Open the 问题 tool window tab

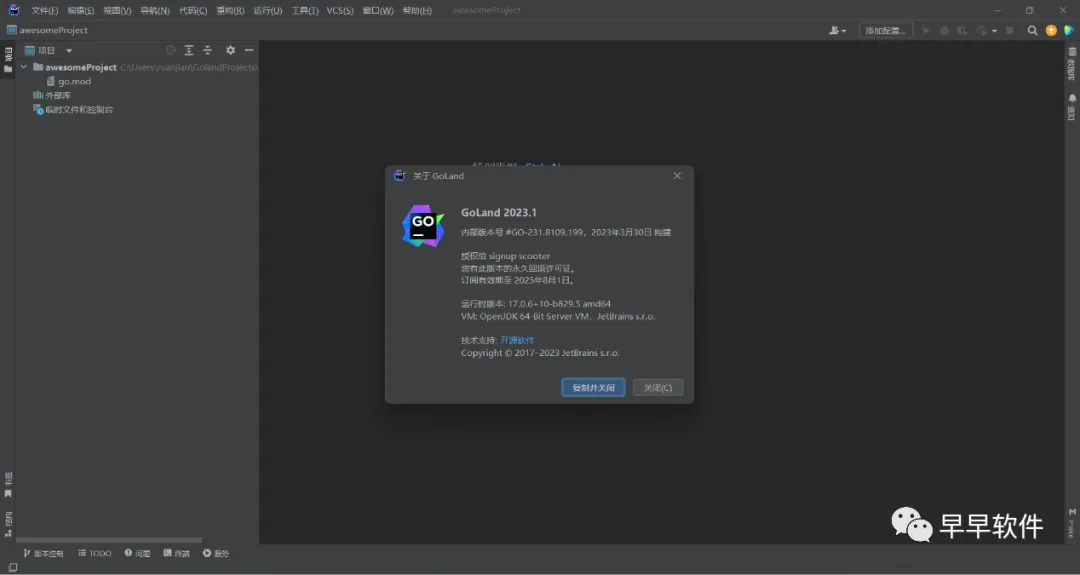point(138,553)
